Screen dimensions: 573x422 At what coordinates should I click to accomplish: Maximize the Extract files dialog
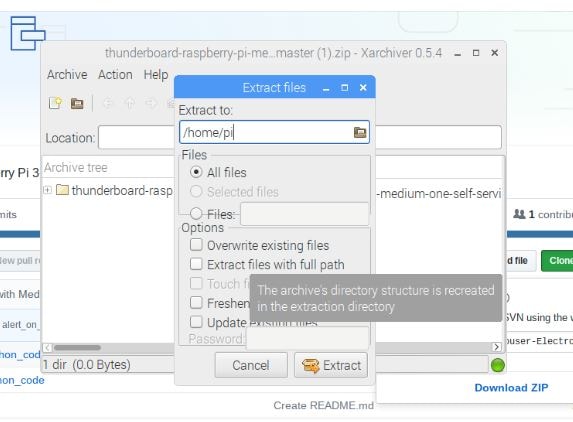[344, 88]
